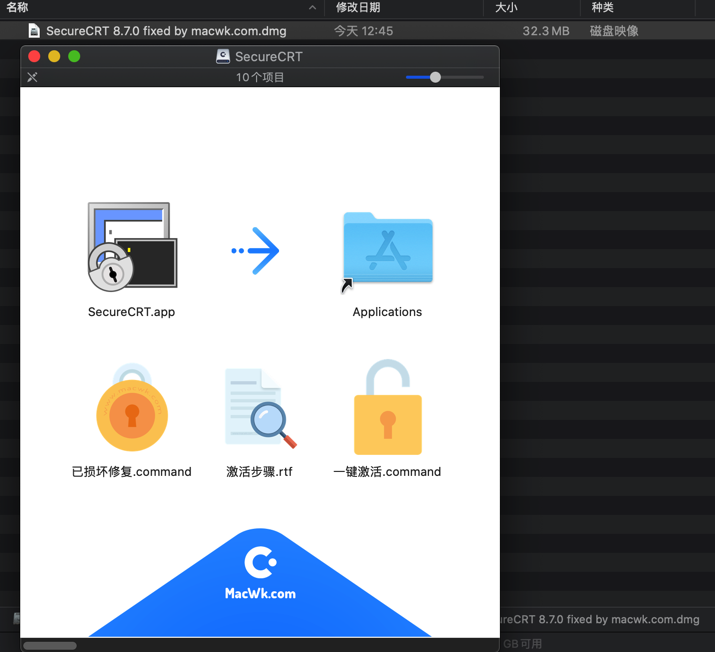Click the SecureCRT disk icon in title bar
715x652 pixels.
click(223, 57)
